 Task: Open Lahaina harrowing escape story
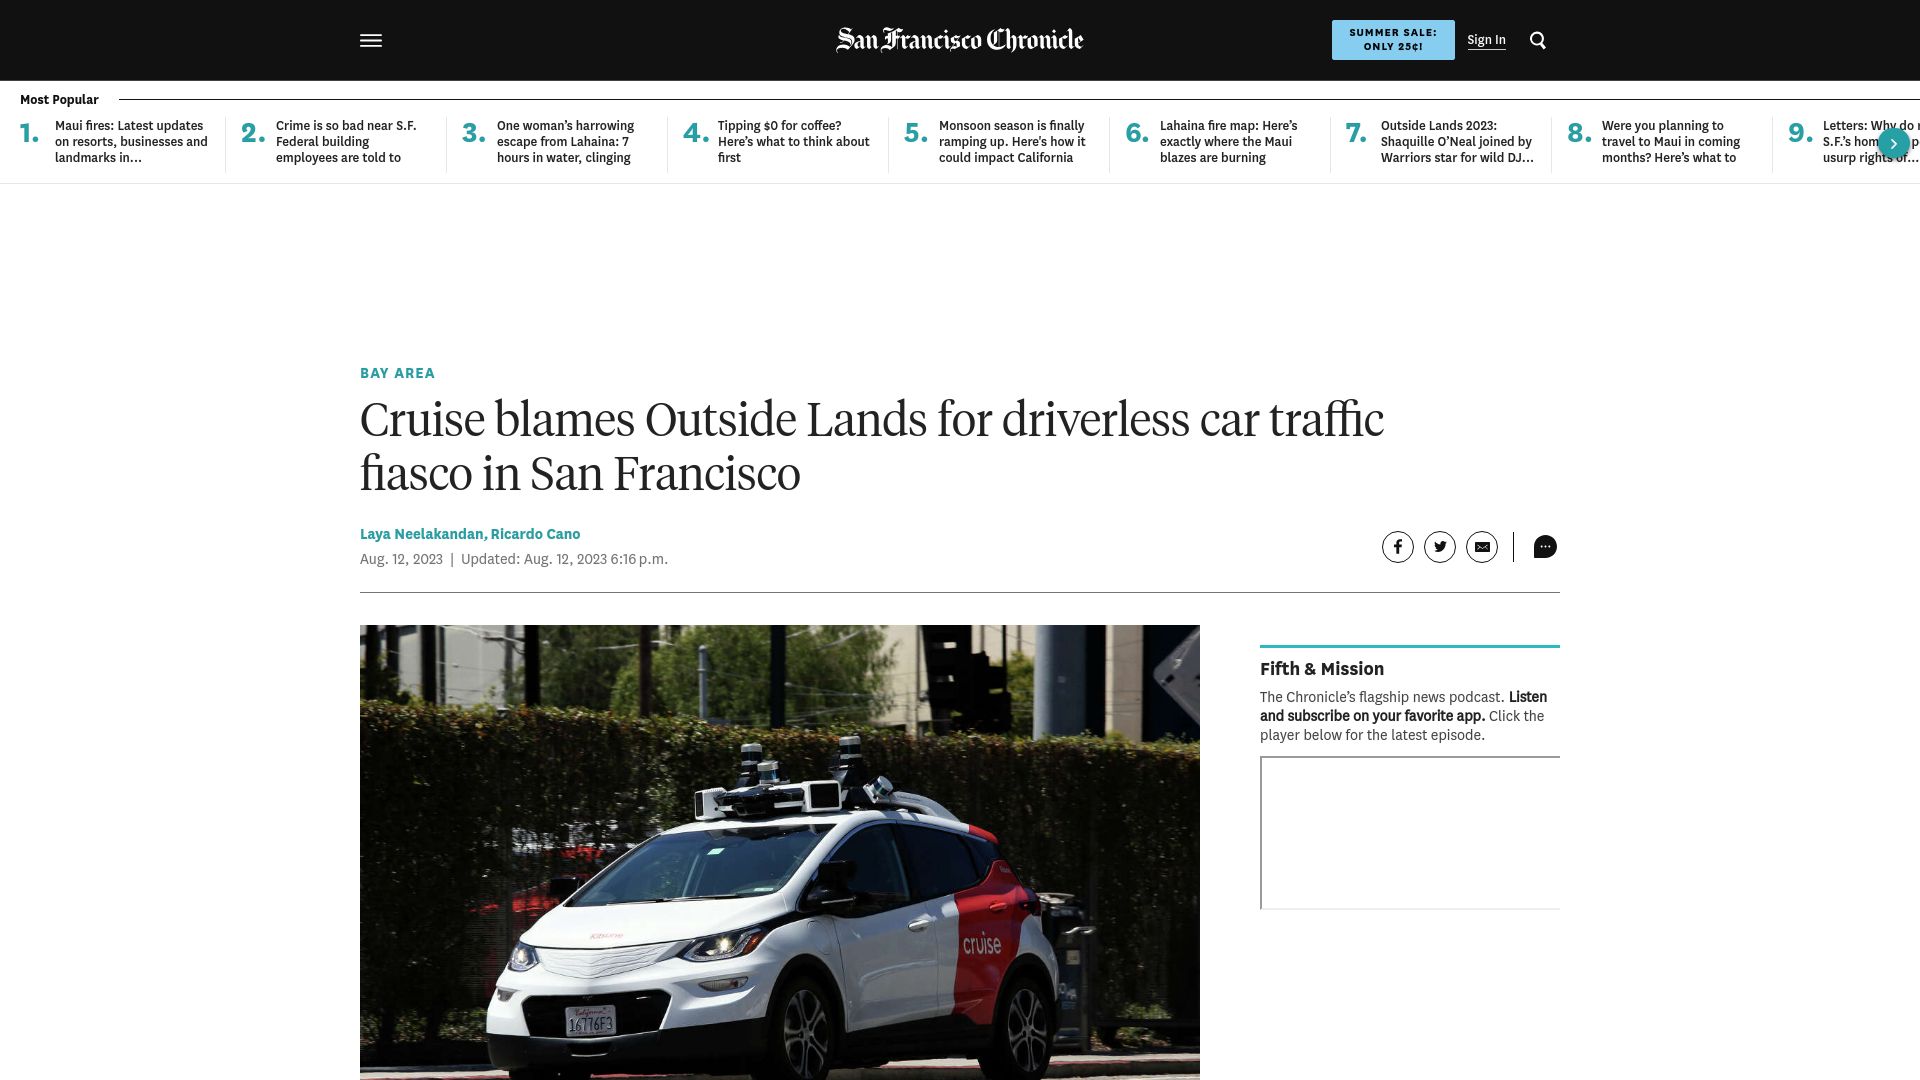point(565,142)
